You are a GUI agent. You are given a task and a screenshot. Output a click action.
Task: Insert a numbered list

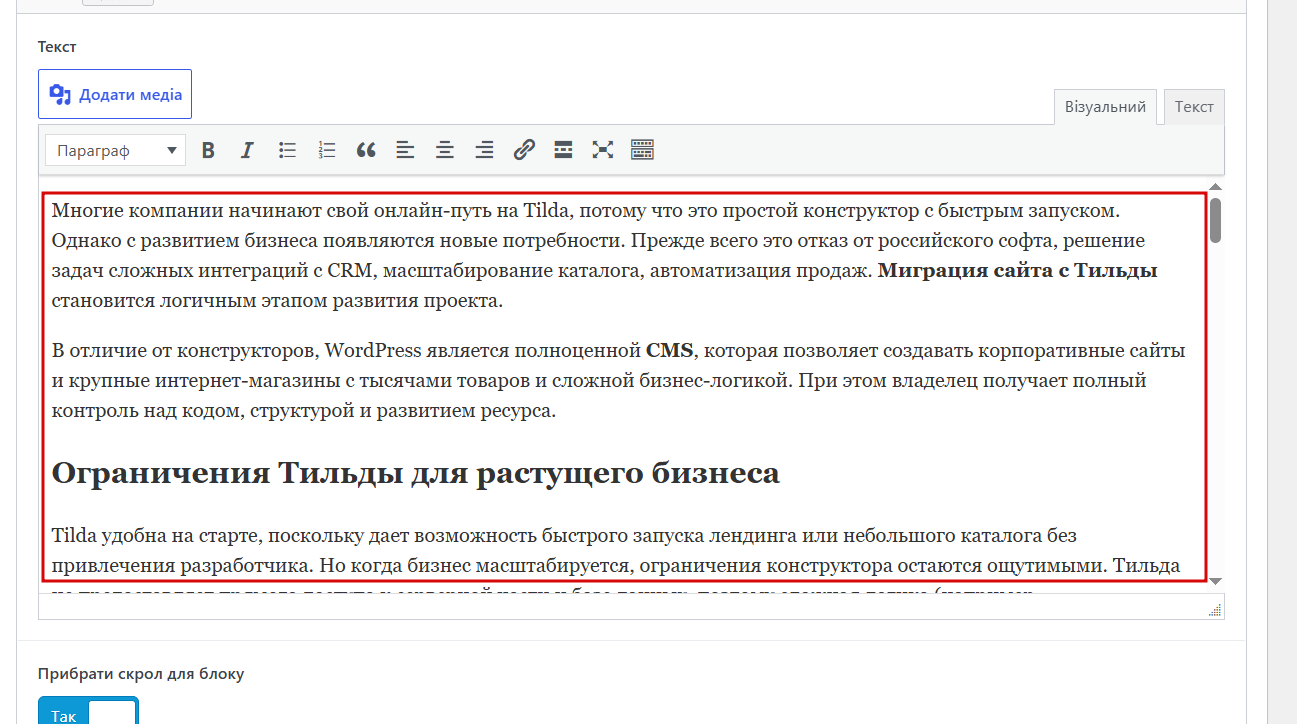[x=326, y=150]
